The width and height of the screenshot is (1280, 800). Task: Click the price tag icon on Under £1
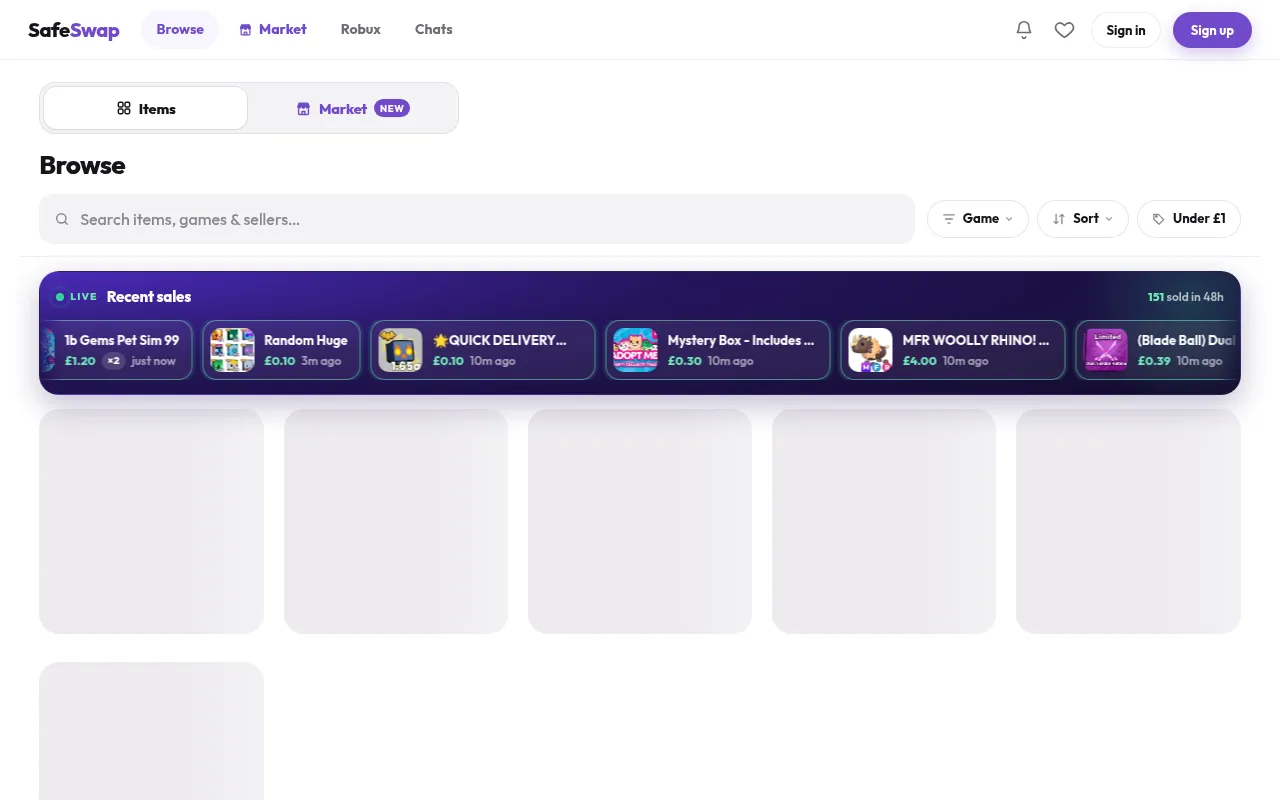1158,219
